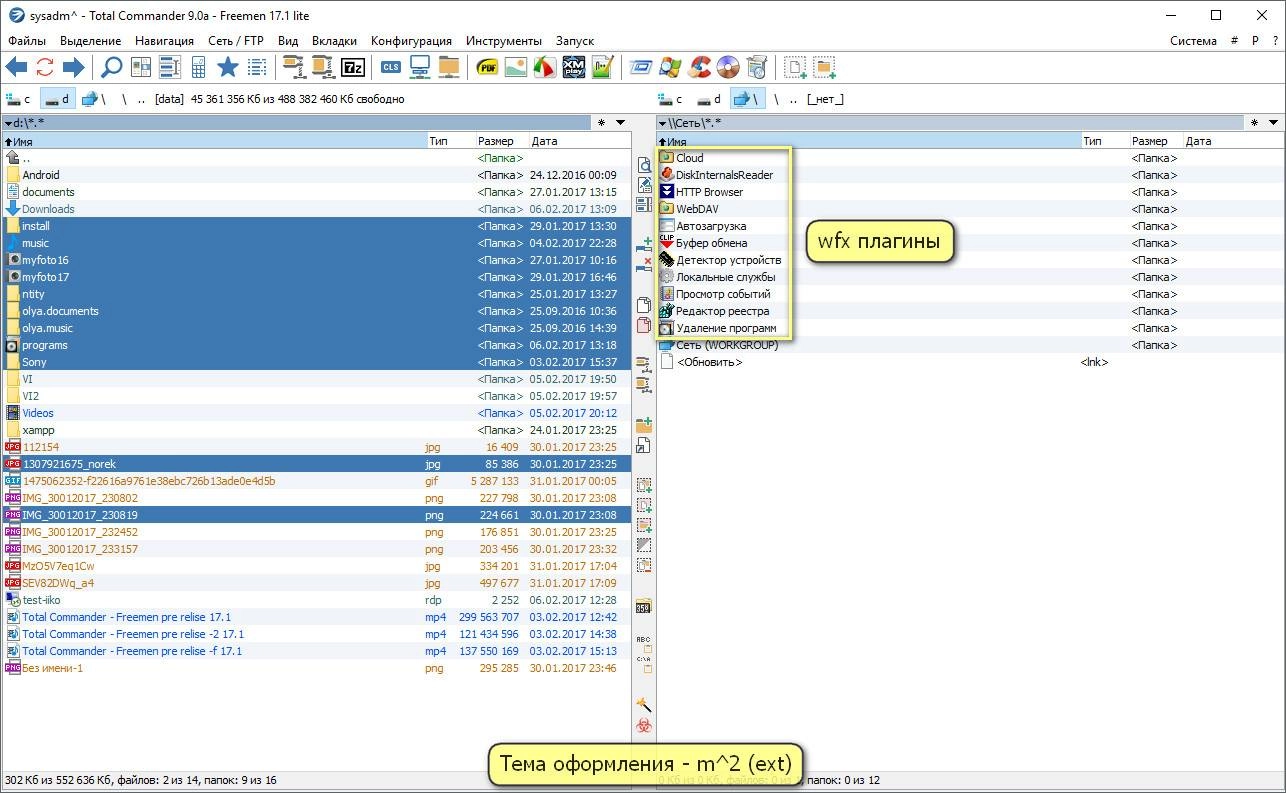Viewport: 1286px width, 793px height.
Task: Open right panel directory history dropdown arrow
Action: point(1273,123)
